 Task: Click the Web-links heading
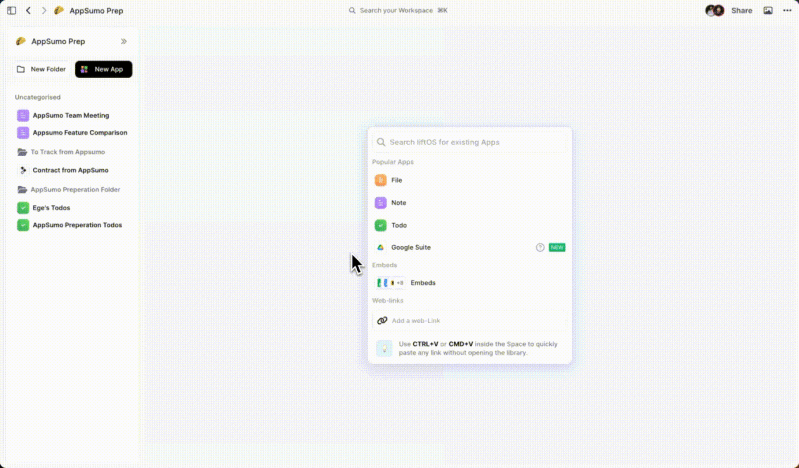pos(388,300)
